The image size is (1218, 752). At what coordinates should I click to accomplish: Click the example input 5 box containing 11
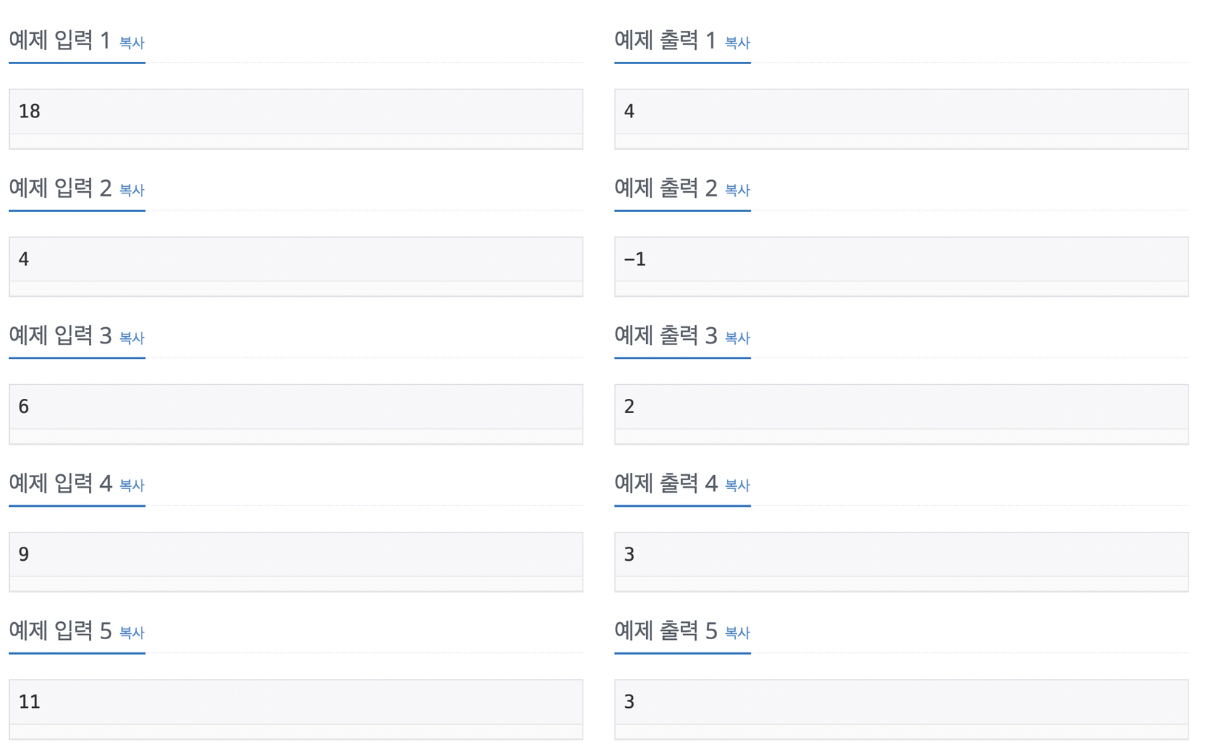click(296, 710)
